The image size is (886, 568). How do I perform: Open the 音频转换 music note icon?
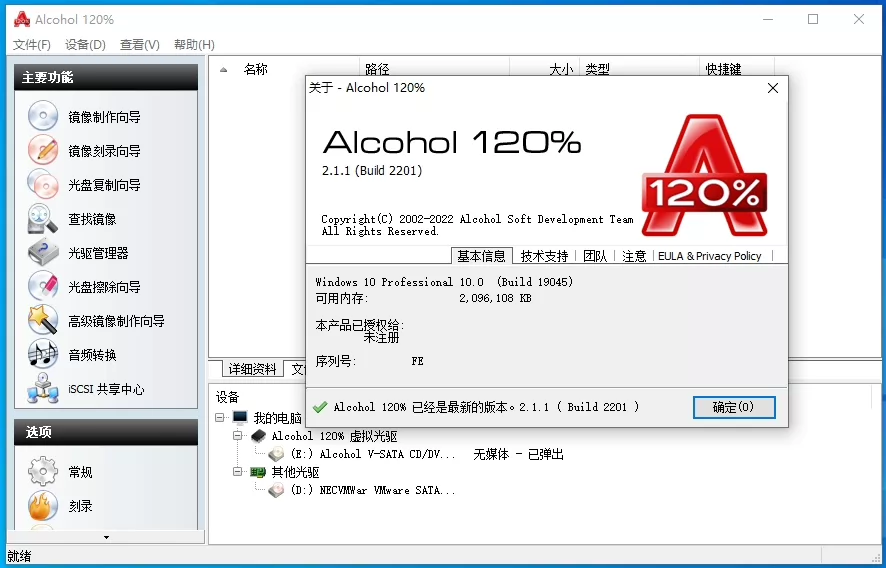tap(42, 354)
